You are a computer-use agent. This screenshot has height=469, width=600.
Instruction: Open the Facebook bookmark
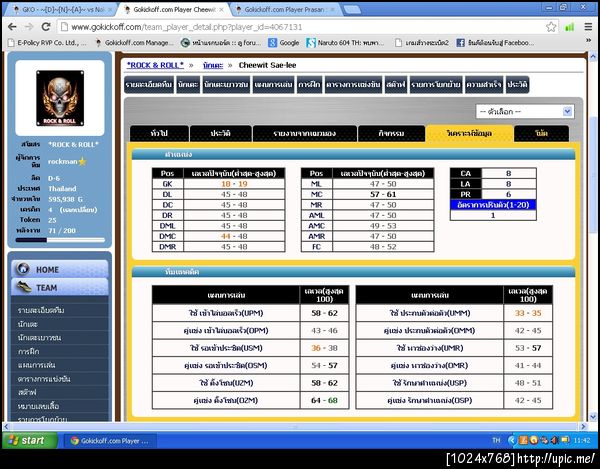coord(496,43)
